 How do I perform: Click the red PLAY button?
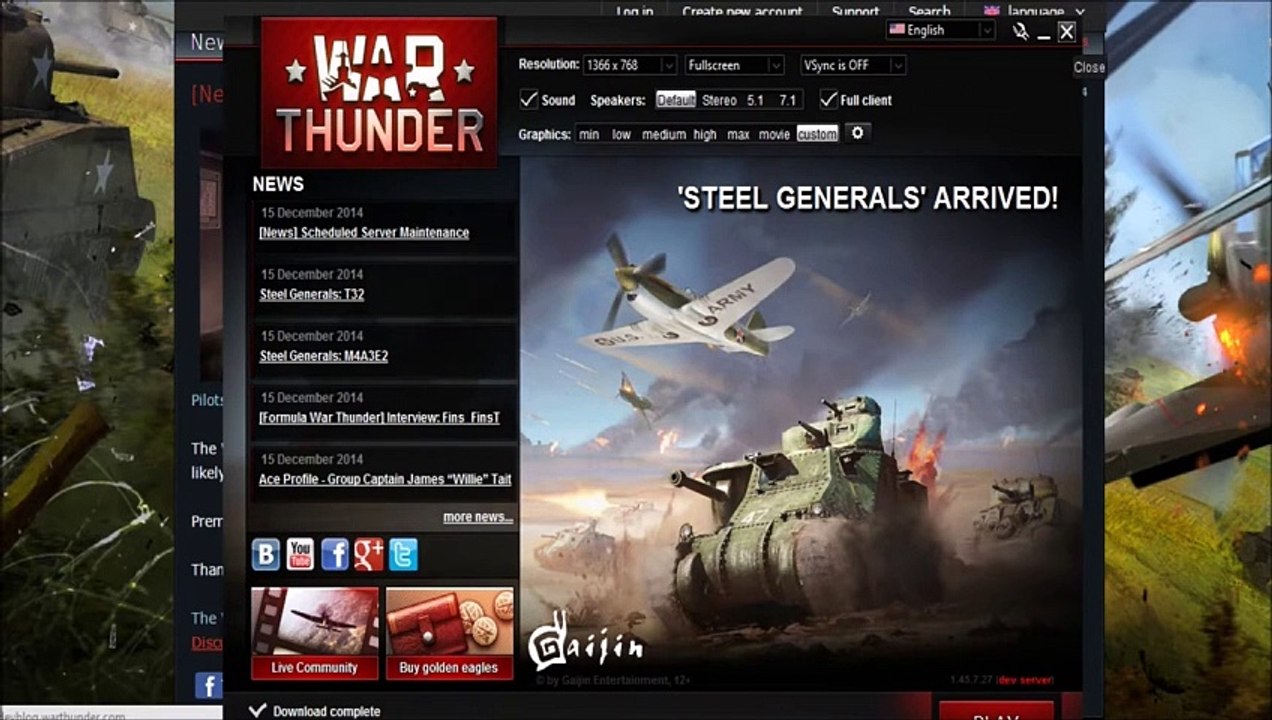click(996, 710)
